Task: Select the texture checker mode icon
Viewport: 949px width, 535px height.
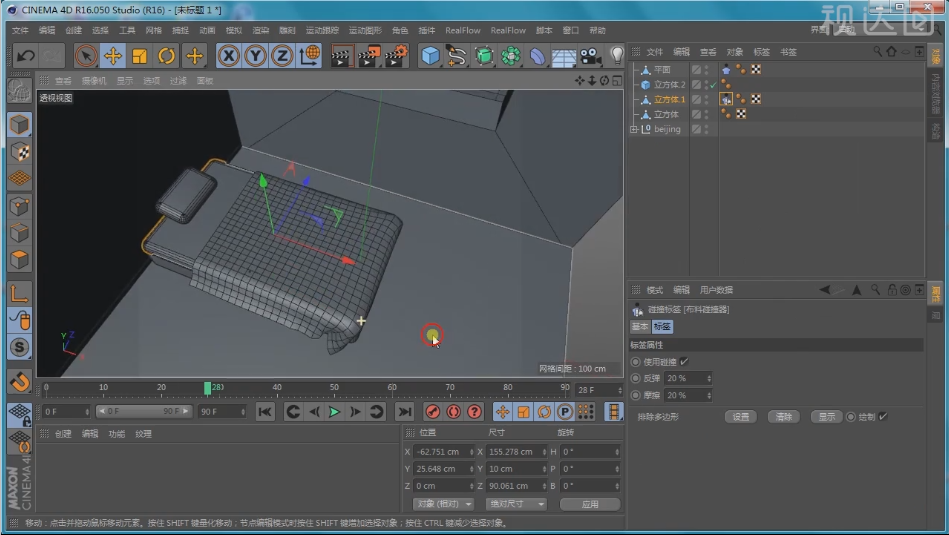Action: click(x=19, y=152)
